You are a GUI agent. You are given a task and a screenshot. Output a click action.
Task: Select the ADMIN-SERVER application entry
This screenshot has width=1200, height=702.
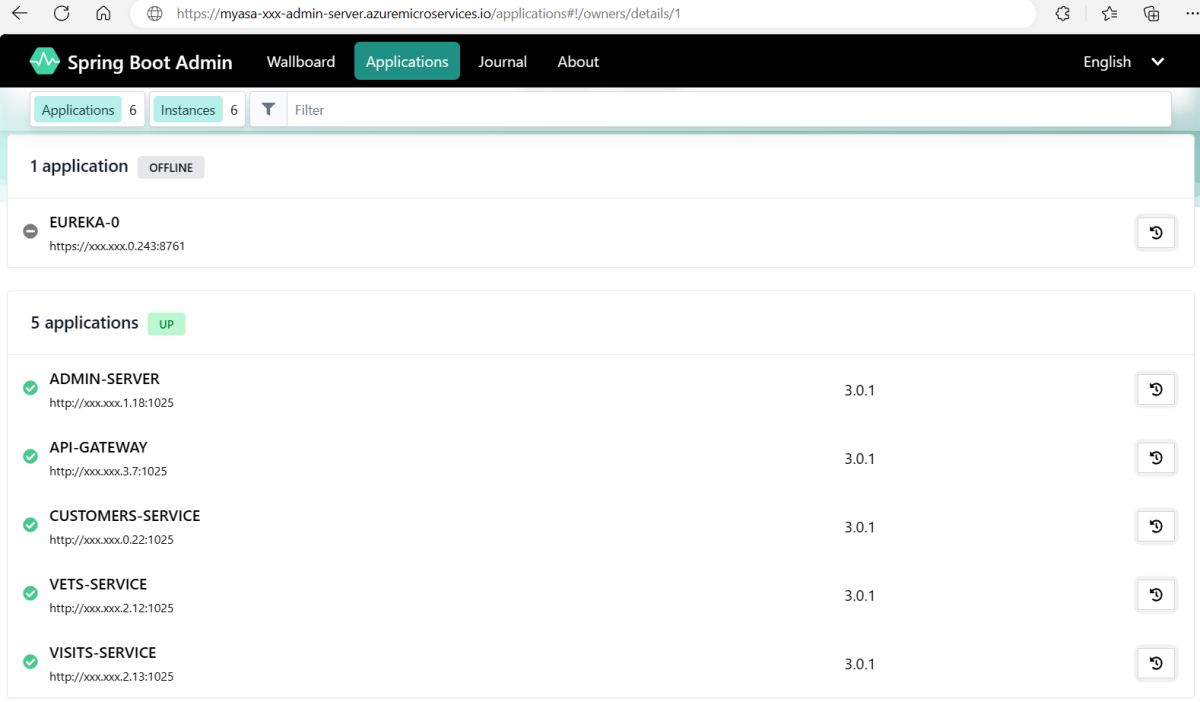104,380
